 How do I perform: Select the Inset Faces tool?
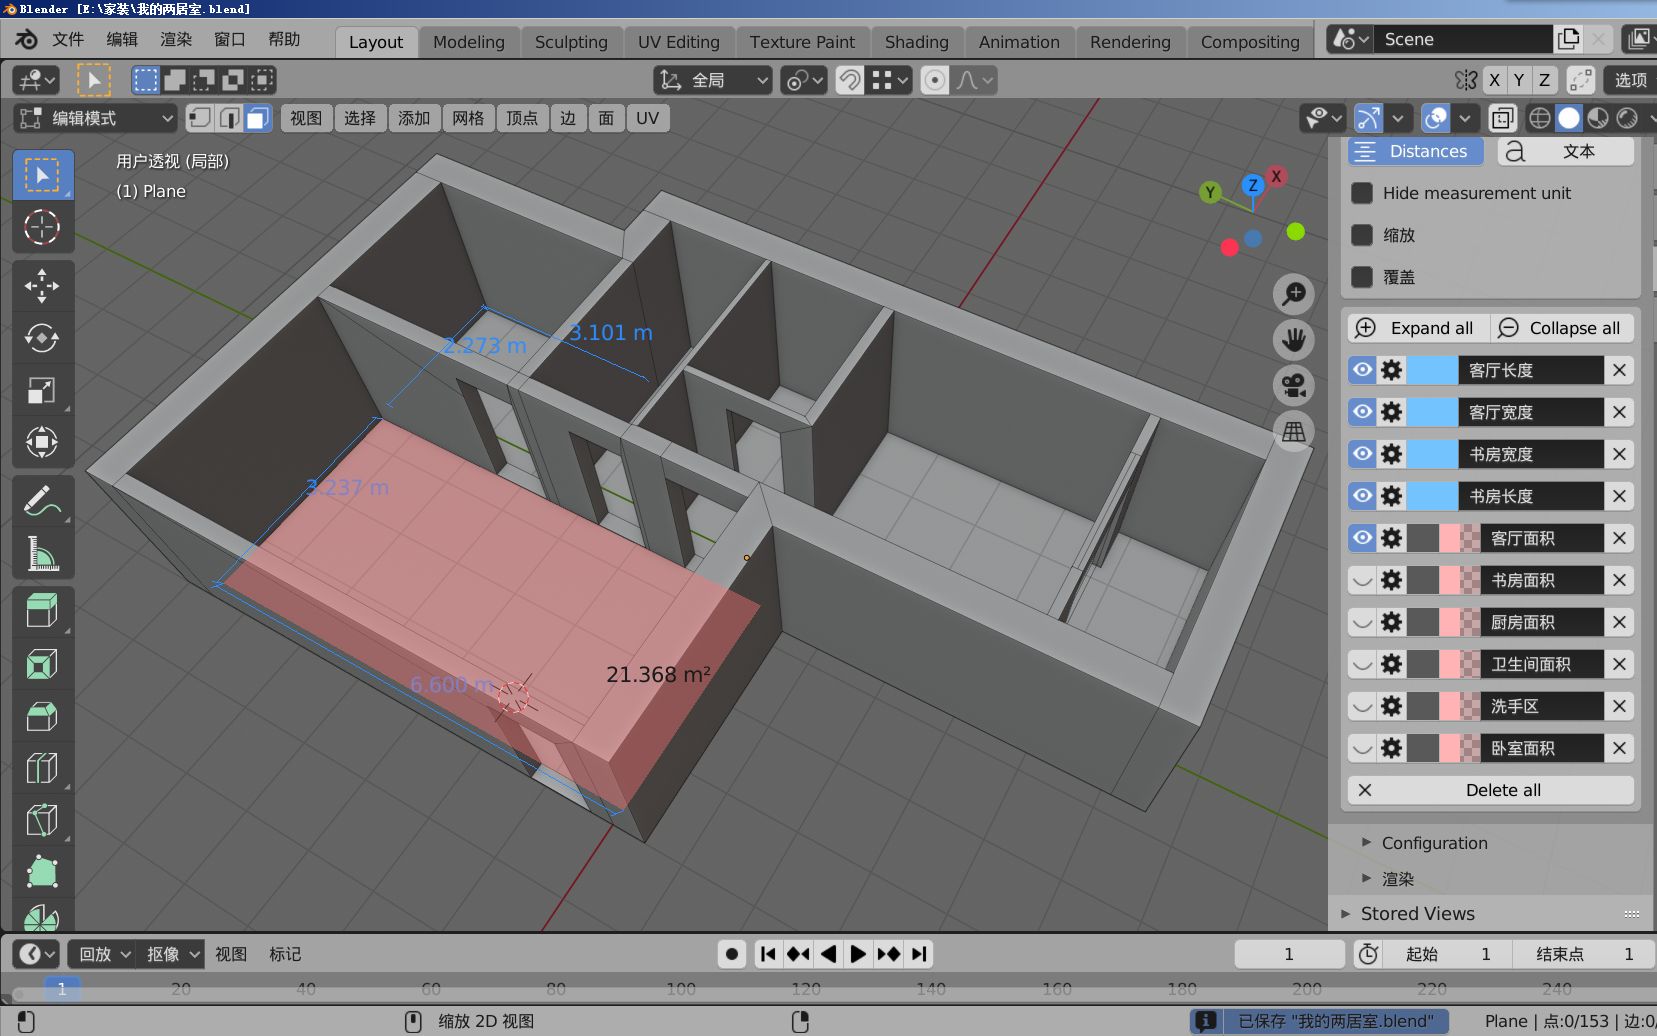[42, 663]
